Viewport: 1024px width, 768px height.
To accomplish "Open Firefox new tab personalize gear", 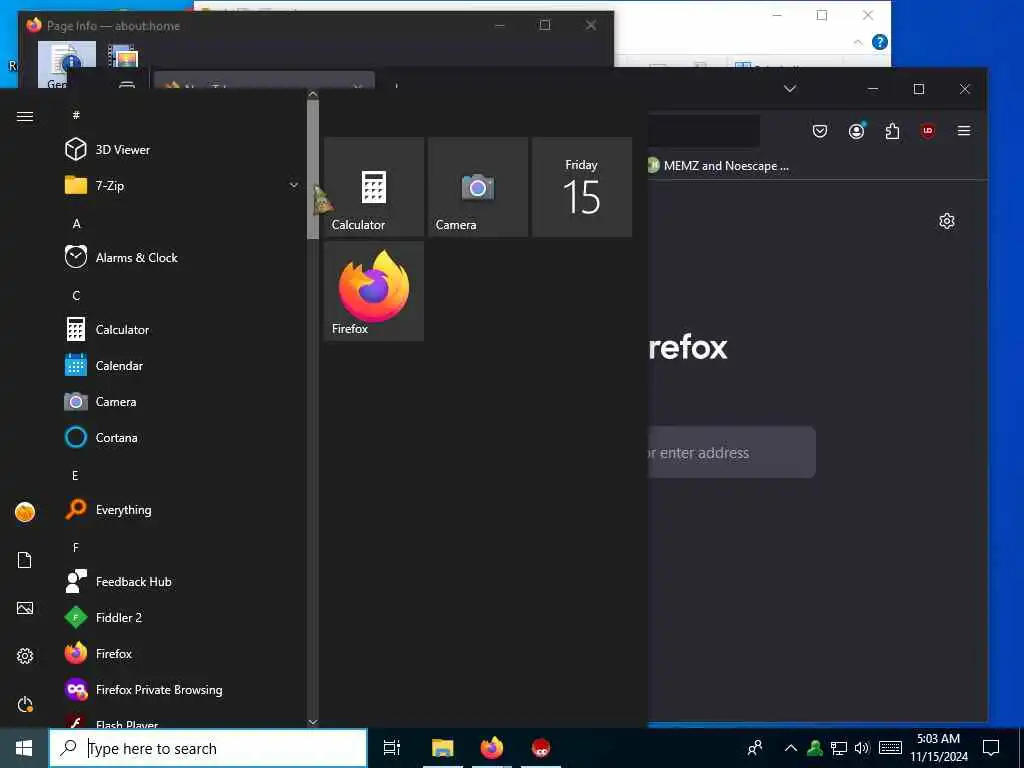I will [947, 221].
